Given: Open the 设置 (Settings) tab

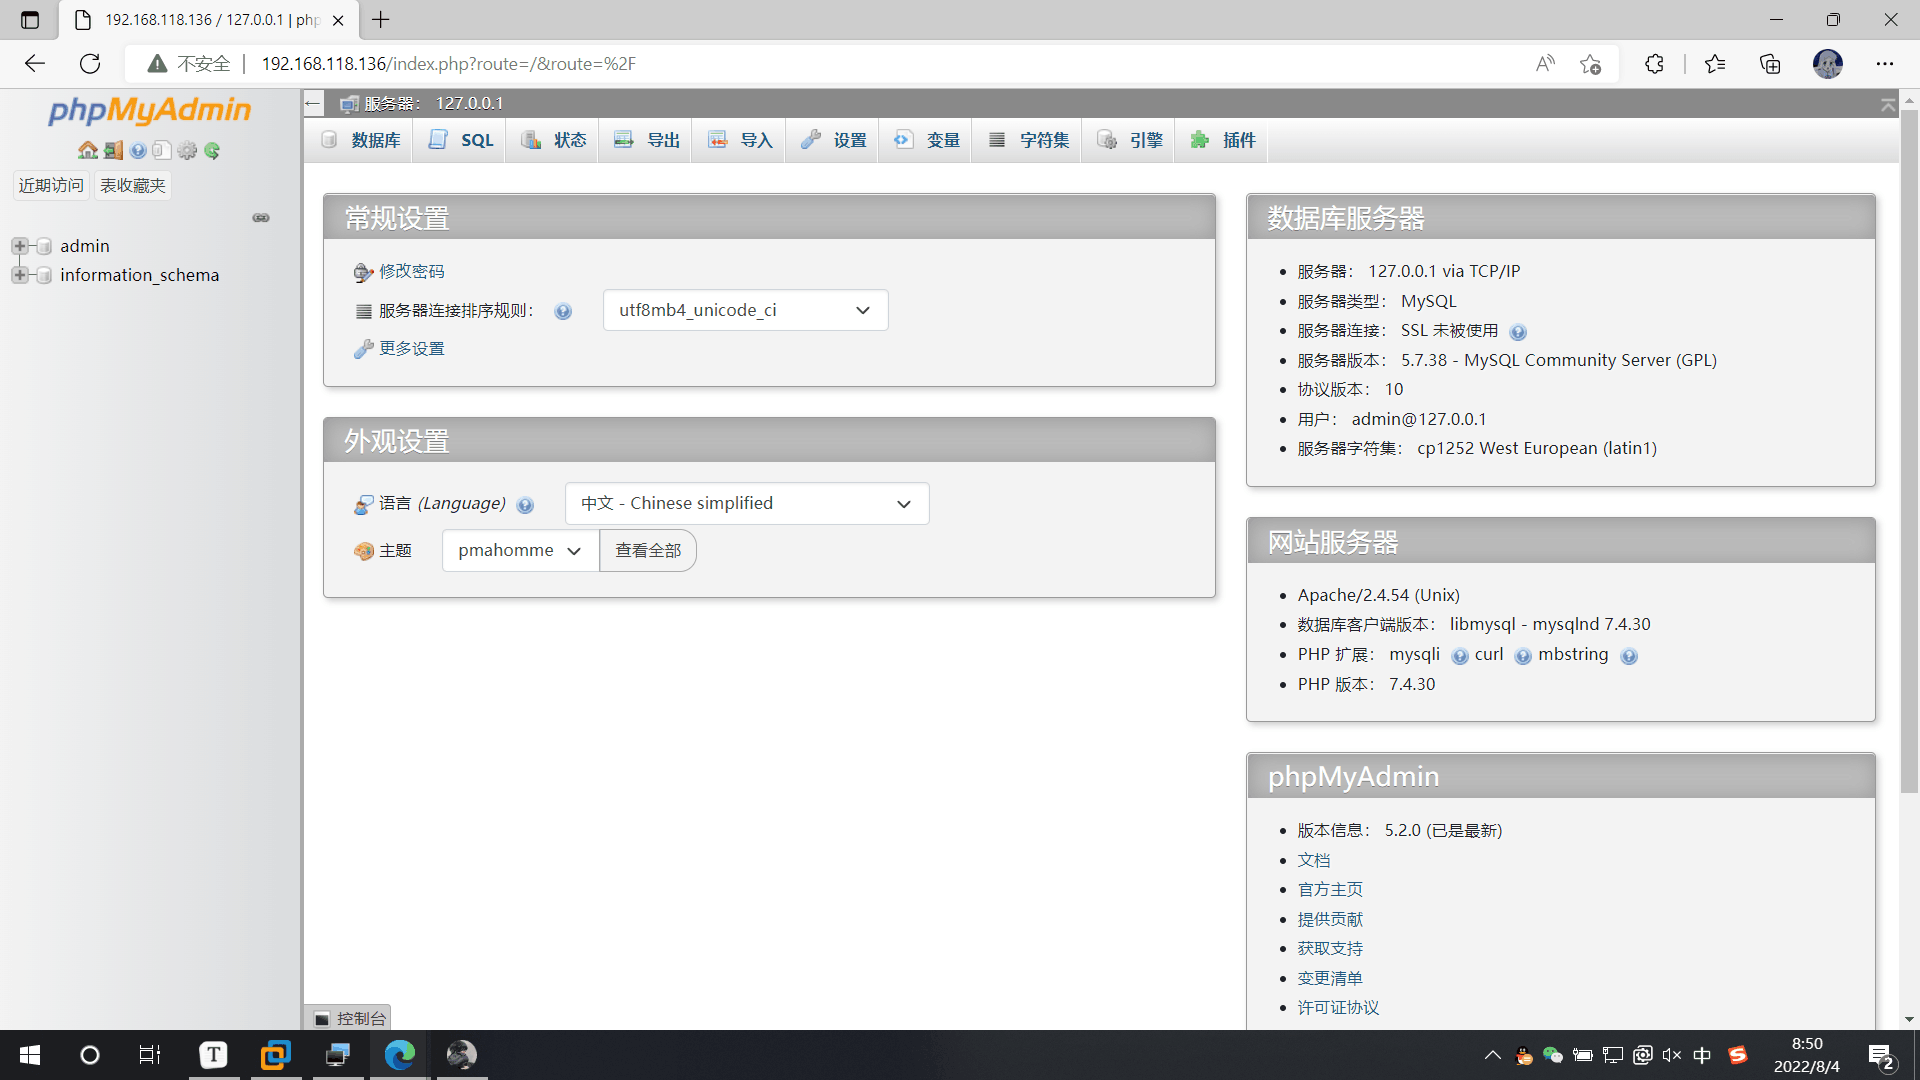Looking at the screenshot, I should point(834,140).
